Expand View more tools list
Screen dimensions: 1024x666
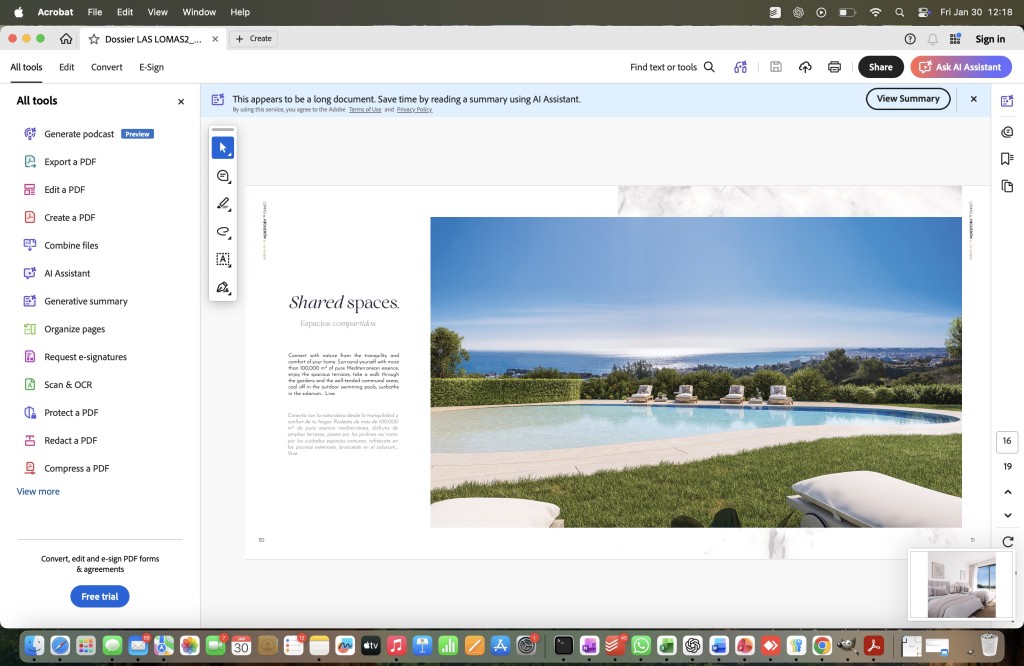(x=38, y=492)
